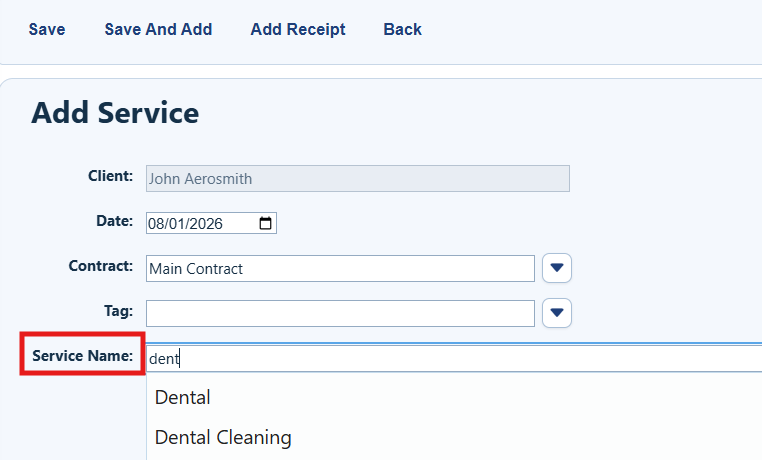The width and height of the screenshot is (762, 460).
Task: Click the Add Service heading
Action: 115,113
